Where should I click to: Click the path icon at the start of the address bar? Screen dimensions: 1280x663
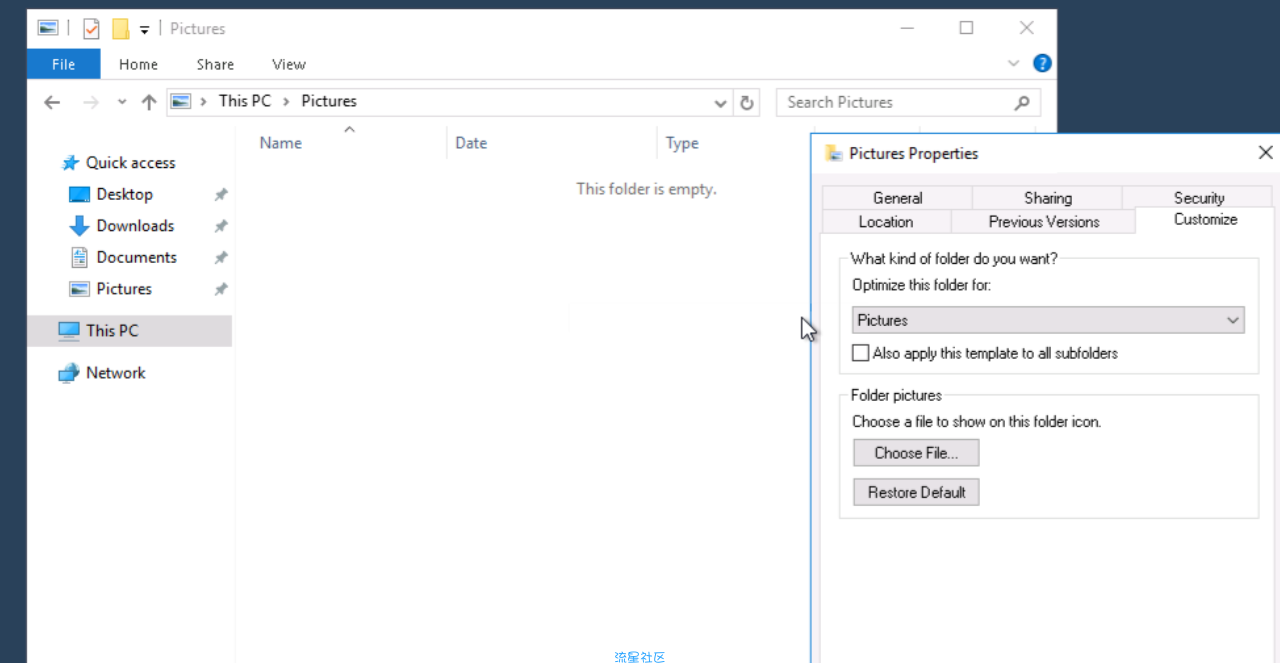181,101
